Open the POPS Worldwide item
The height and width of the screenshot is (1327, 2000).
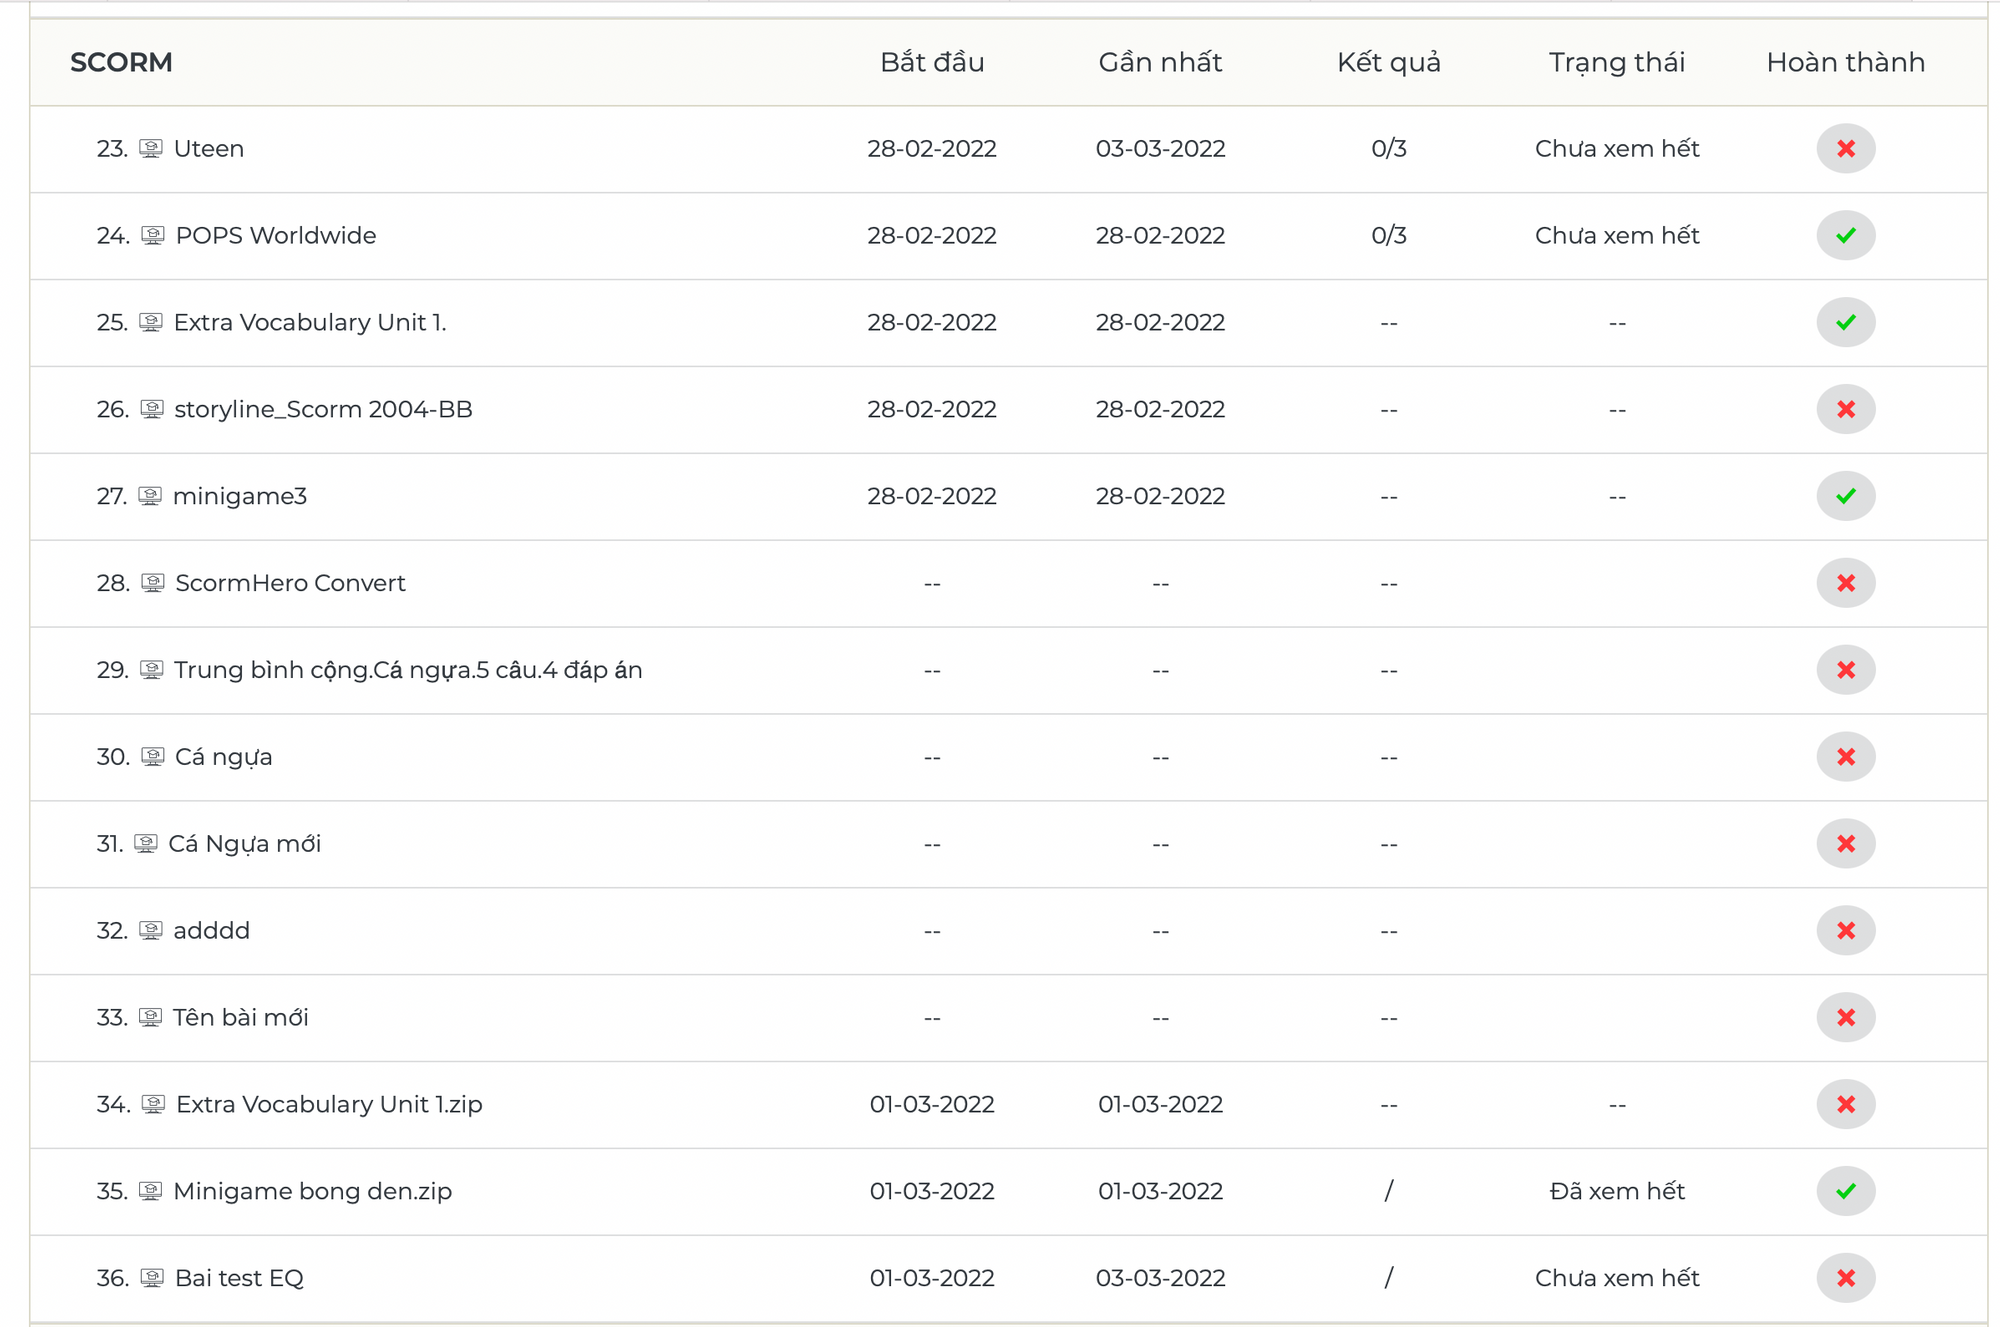click(276, 236)
